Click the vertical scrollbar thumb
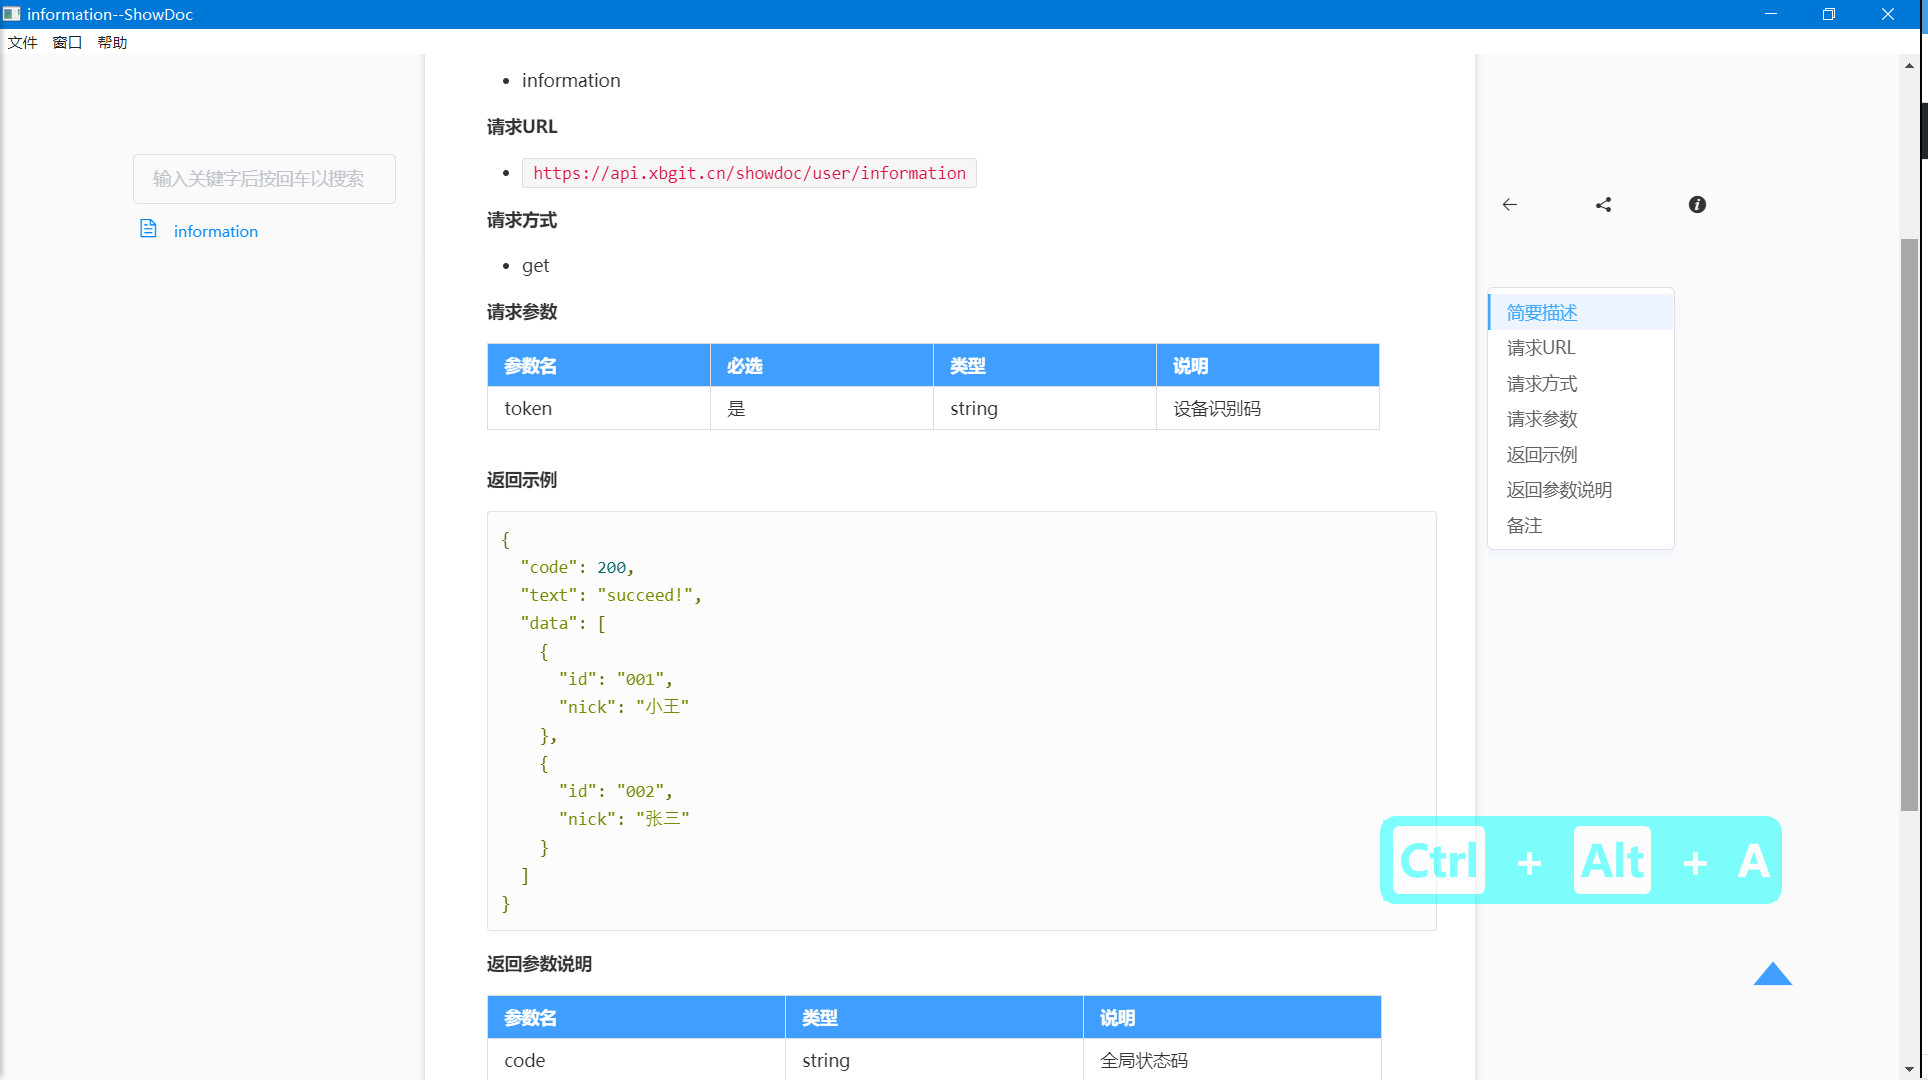Image resolution: width=1928 pixels, height=1080 pixels. (x=1909, y=525)
